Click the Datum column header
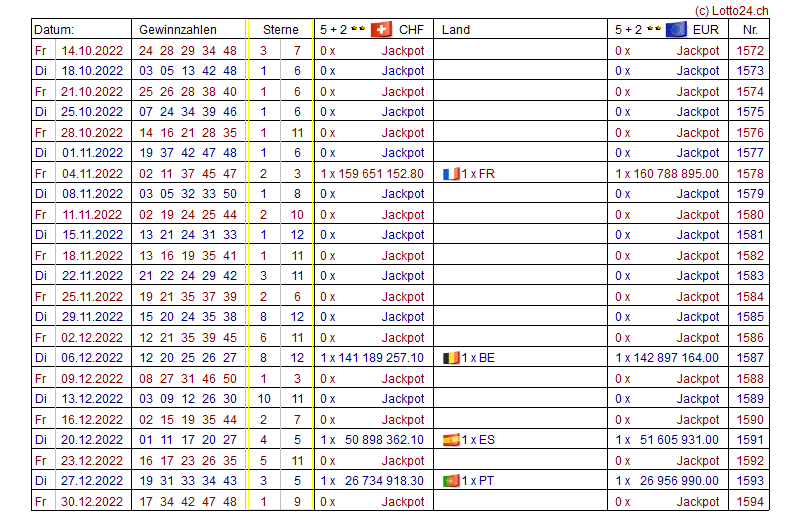The image size is (800, 530). point(54,30)
